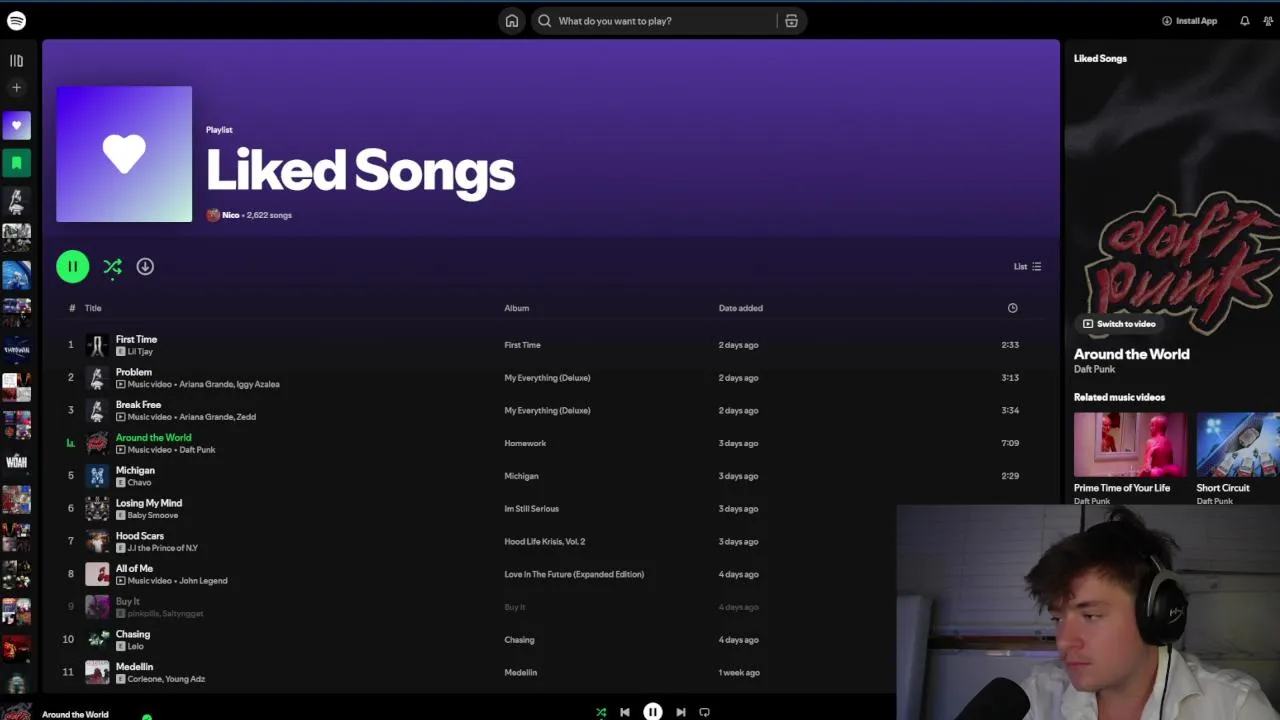Image resolution: width=1280 pixels, height=720 pixels.
Task: Open Daft Punk link in track row
Action: [x=197, y=450]
